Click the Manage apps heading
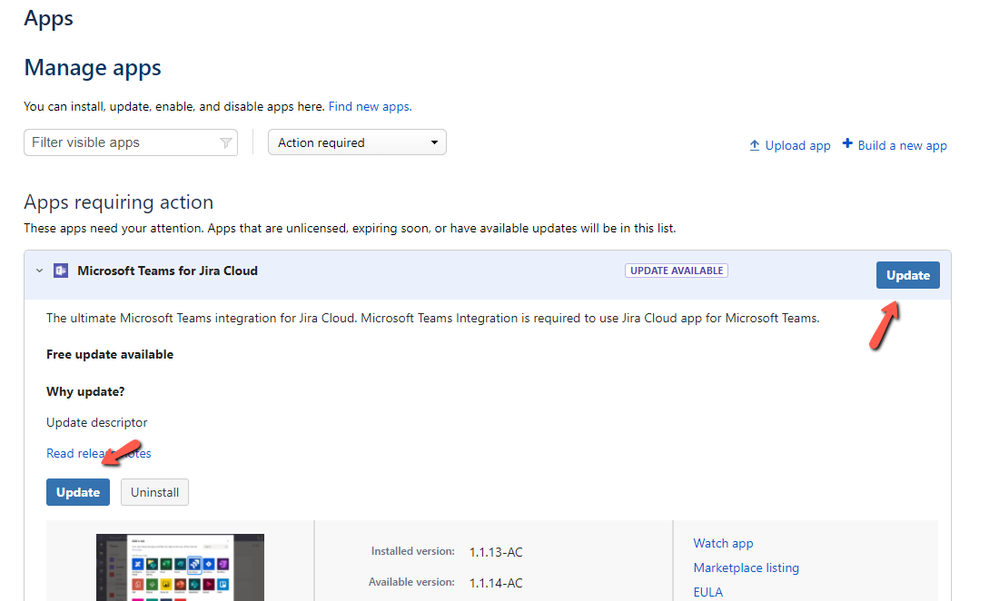 coord(92,68)
